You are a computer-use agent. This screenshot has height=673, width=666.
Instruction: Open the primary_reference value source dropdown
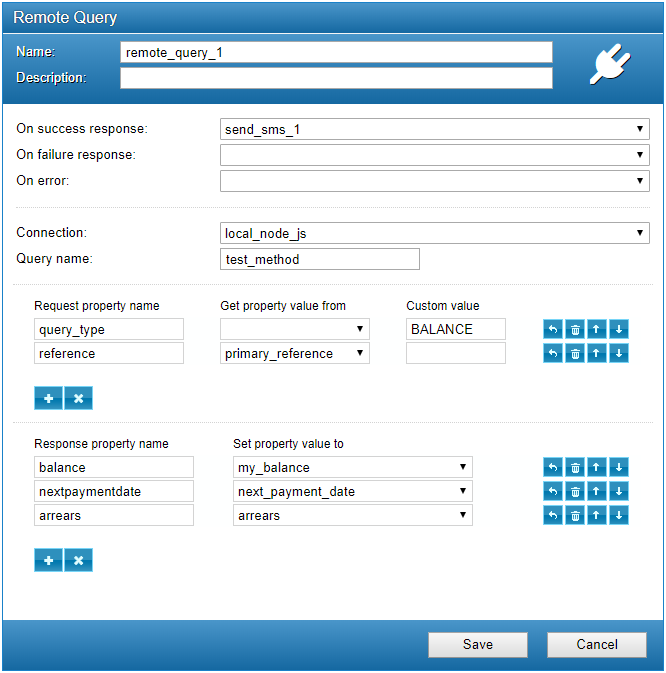tap(295, 353)
